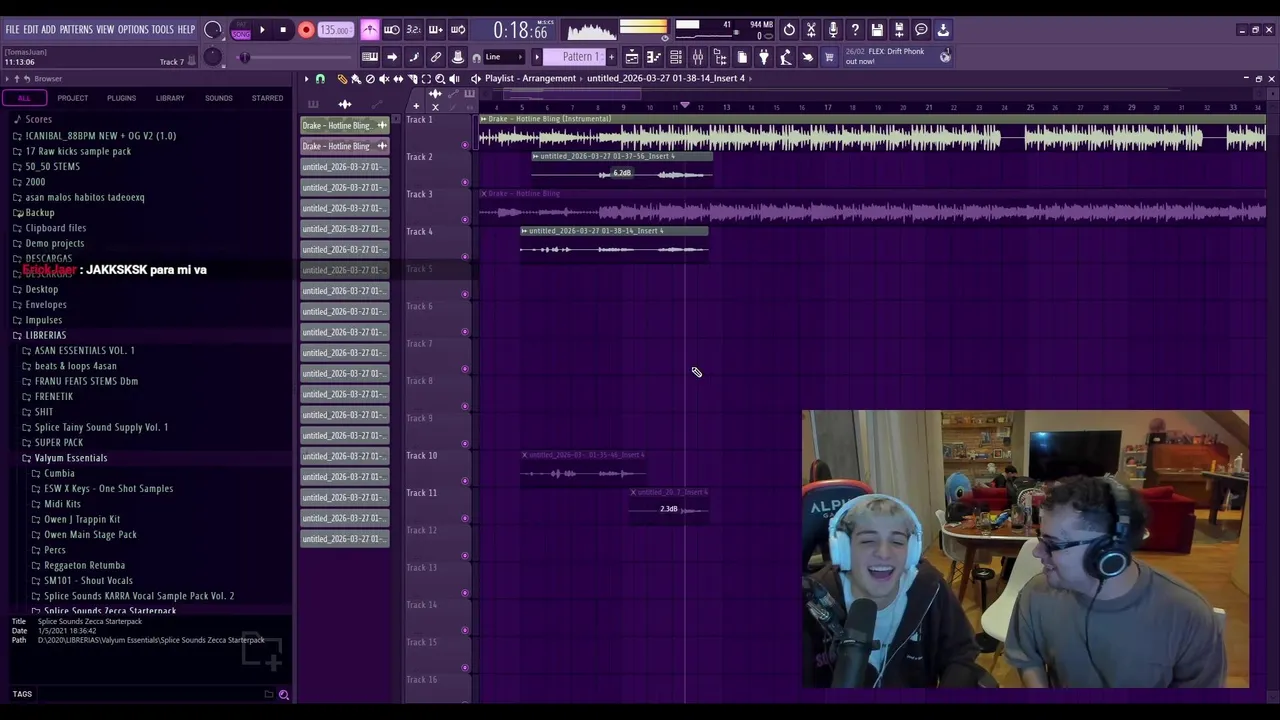Open the one-click audio recording microphone icon
Screen dimensions: 1280x720
pos(833,30)
